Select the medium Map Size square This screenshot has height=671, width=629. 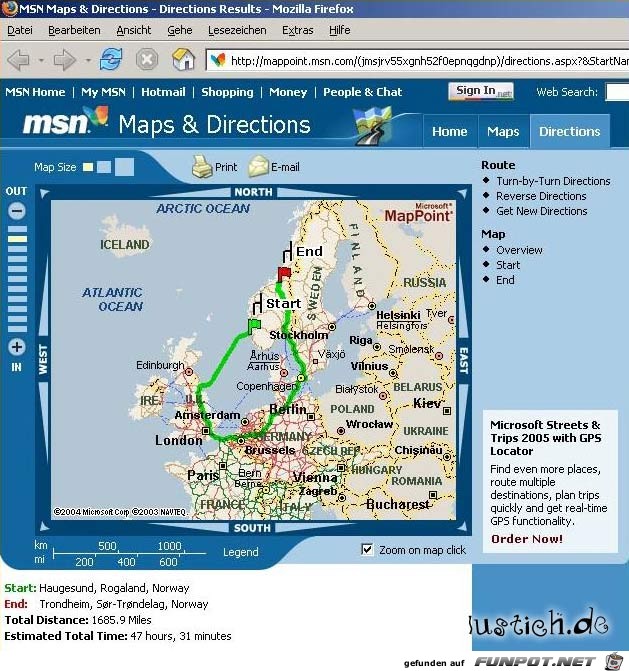(x=104, y=167)
